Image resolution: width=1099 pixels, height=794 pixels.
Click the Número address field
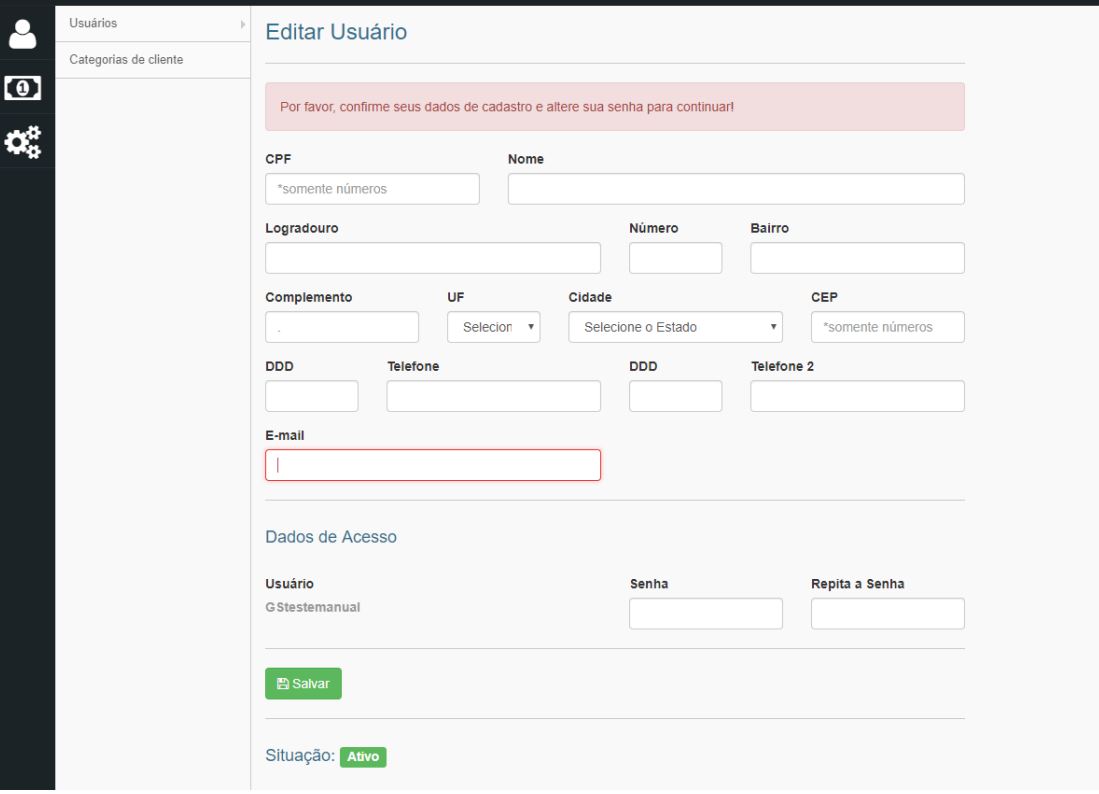pos(675,258)
